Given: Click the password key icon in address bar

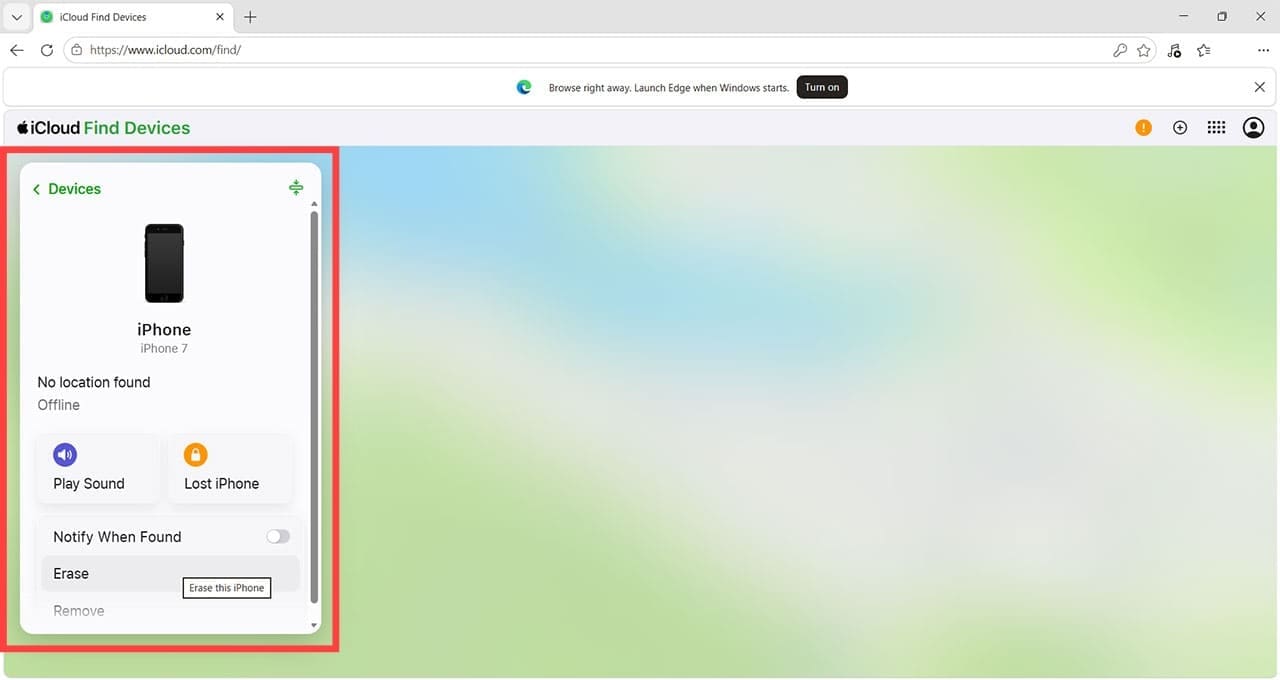Looking at the screenshot, I should [1120, 50].
